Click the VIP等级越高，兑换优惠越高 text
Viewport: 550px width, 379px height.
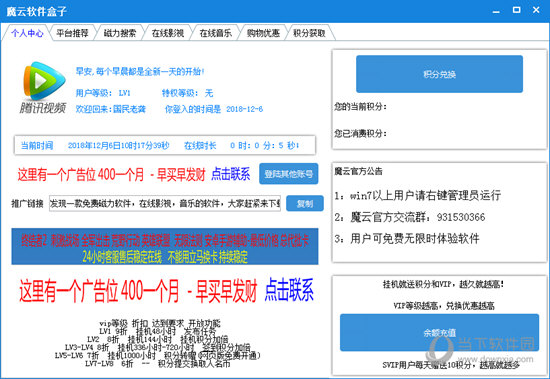click(x=444, y=306)
